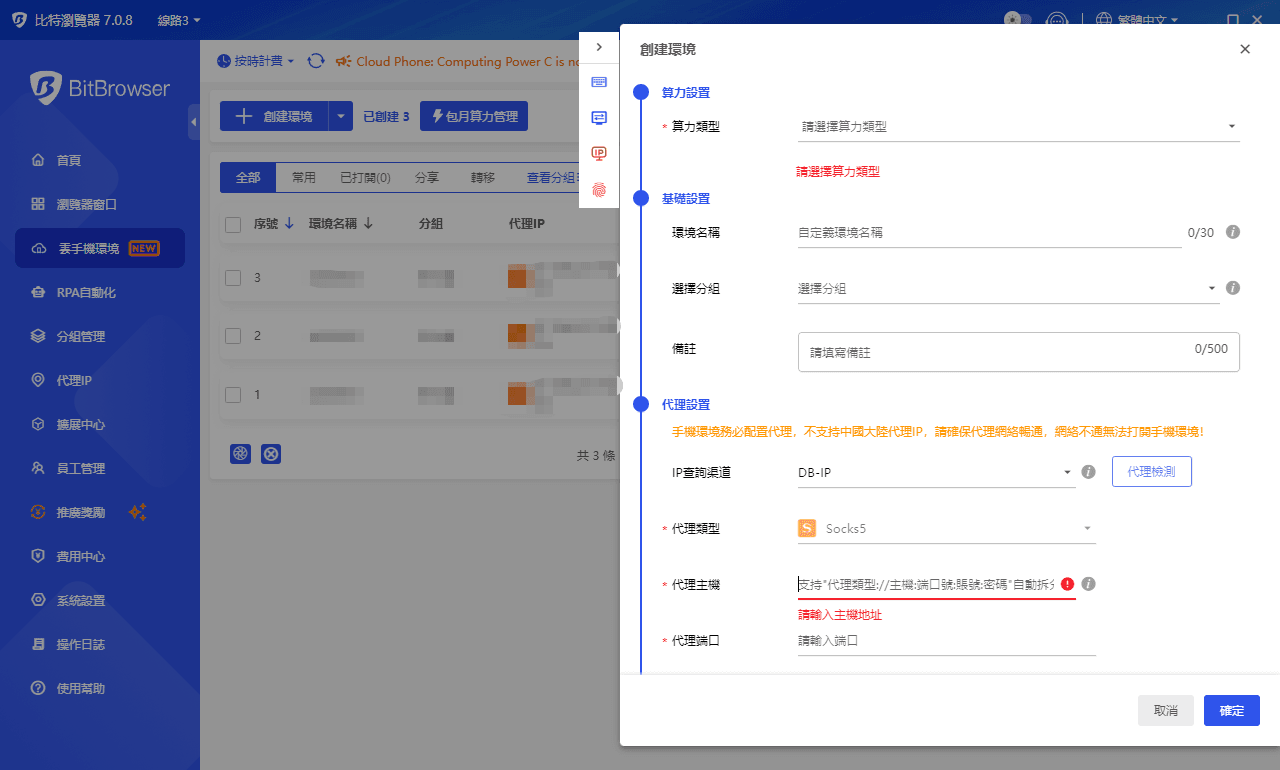Check the select-all checkbox in list header

pyautogui.click(x=233, y=223)
